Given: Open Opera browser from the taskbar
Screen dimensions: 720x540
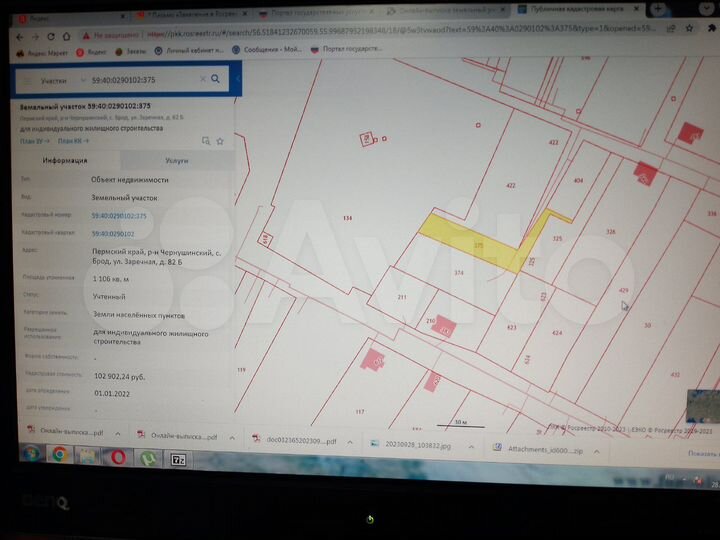Looking at the screenshot, I should click(x=118, y=457).
